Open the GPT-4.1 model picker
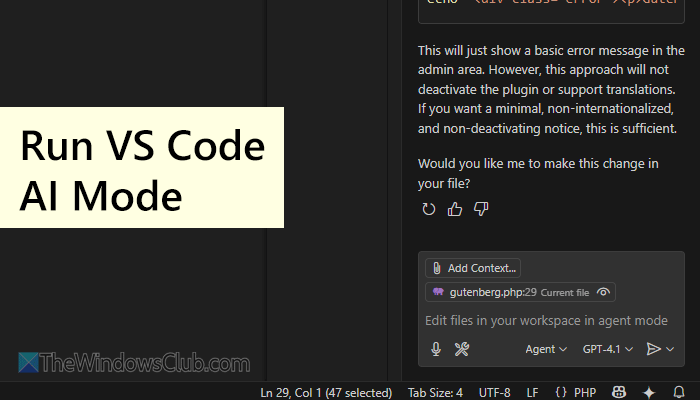Image resolution: width=700 pixels, height=400 pixels. click(x=608, y=349)
